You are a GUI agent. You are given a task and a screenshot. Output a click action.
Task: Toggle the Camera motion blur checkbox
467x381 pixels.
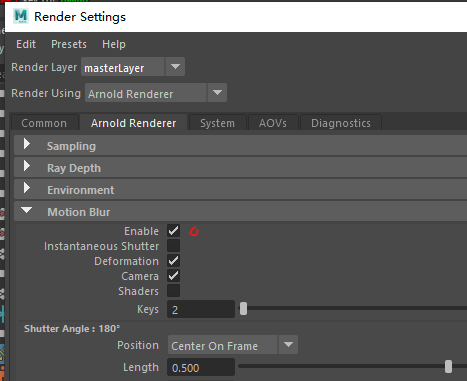pos(173,276)
